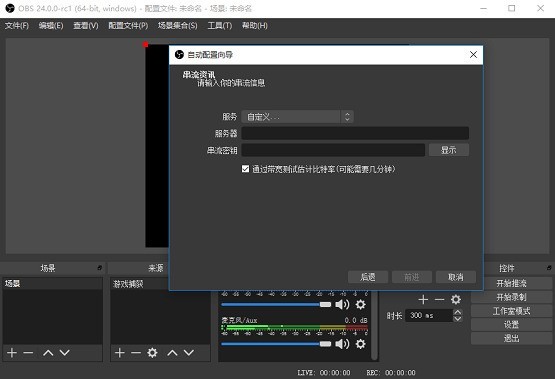Open the 工具(T) menu
Screen dimensions: 555x379
[219, 26]
